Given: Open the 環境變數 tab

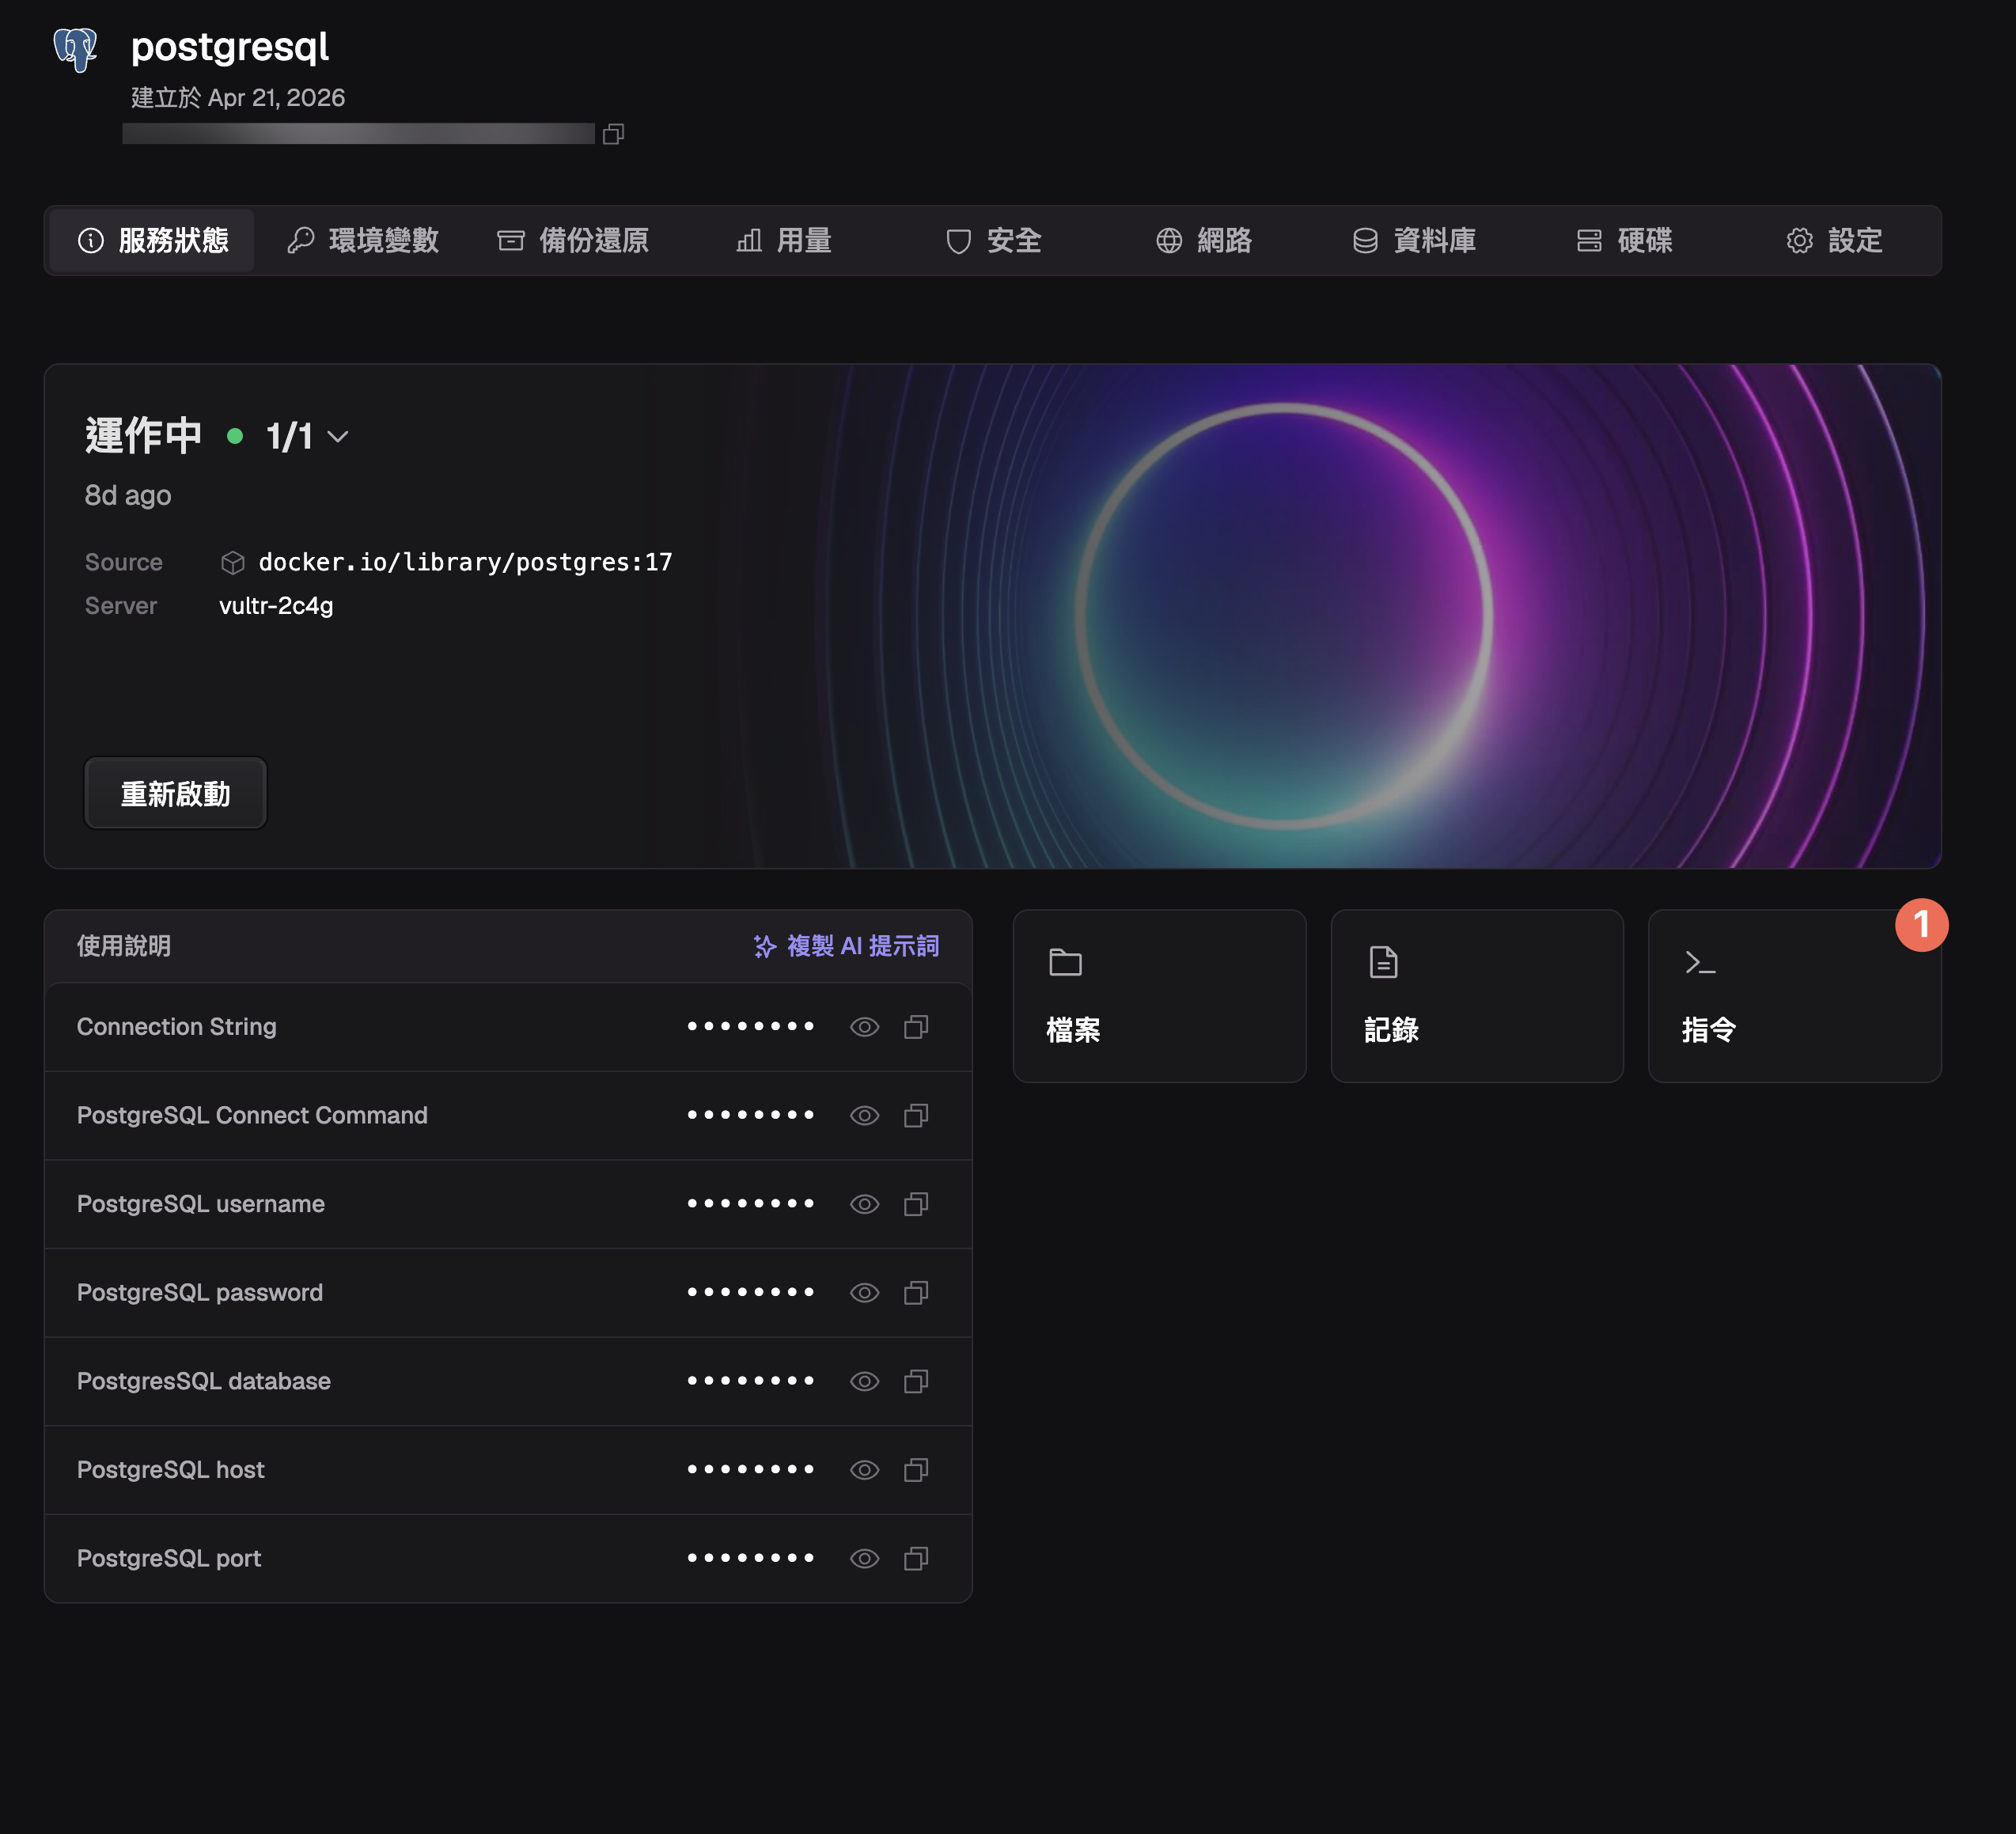Looking at the screenshot, I should click(x=363, y=241).
